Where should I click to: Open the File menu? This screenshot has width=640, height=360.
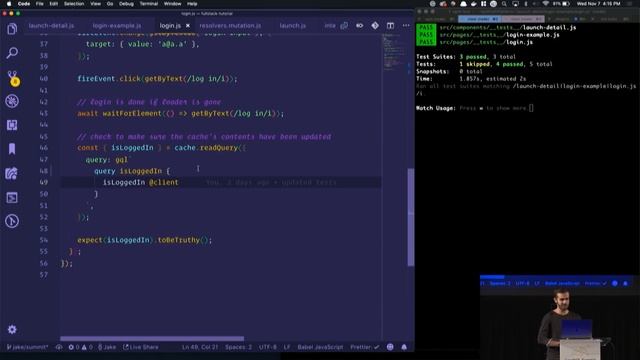click(x=40, y=4)
